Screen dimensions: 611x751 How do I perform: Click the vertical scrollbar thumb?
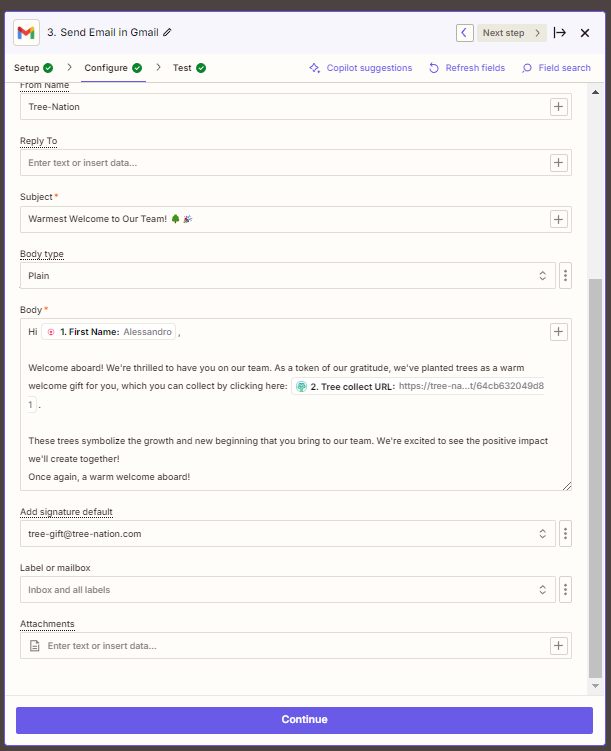tap(595, 478)
